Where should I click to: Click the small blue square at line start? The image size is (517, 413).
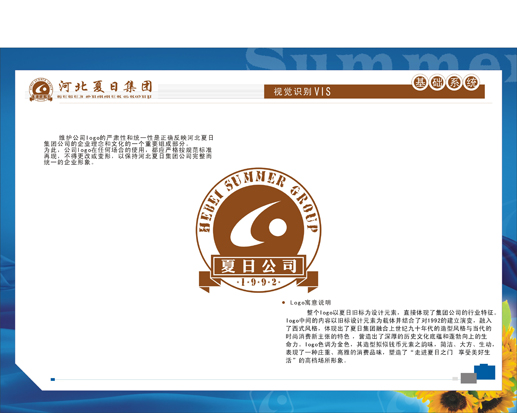[x=53, y=379]
